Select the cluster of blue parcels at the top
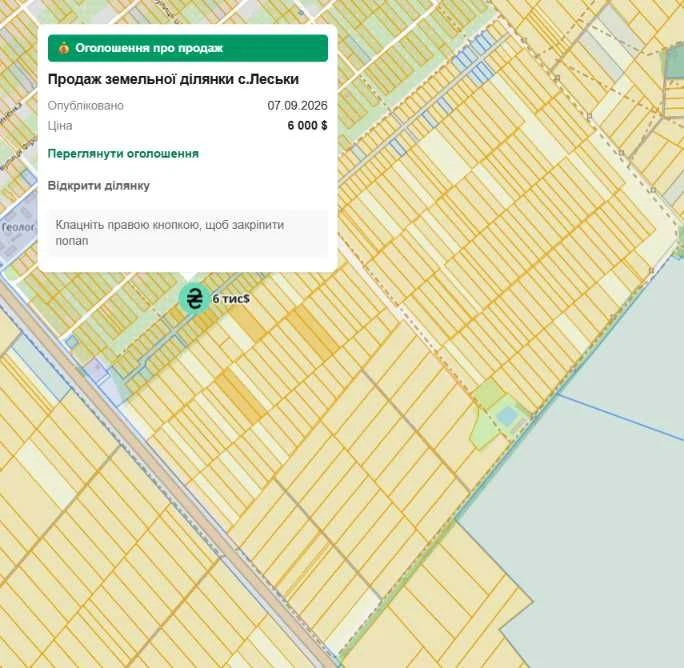The width and height of the screenshot is (684, 668). (475, 59)
